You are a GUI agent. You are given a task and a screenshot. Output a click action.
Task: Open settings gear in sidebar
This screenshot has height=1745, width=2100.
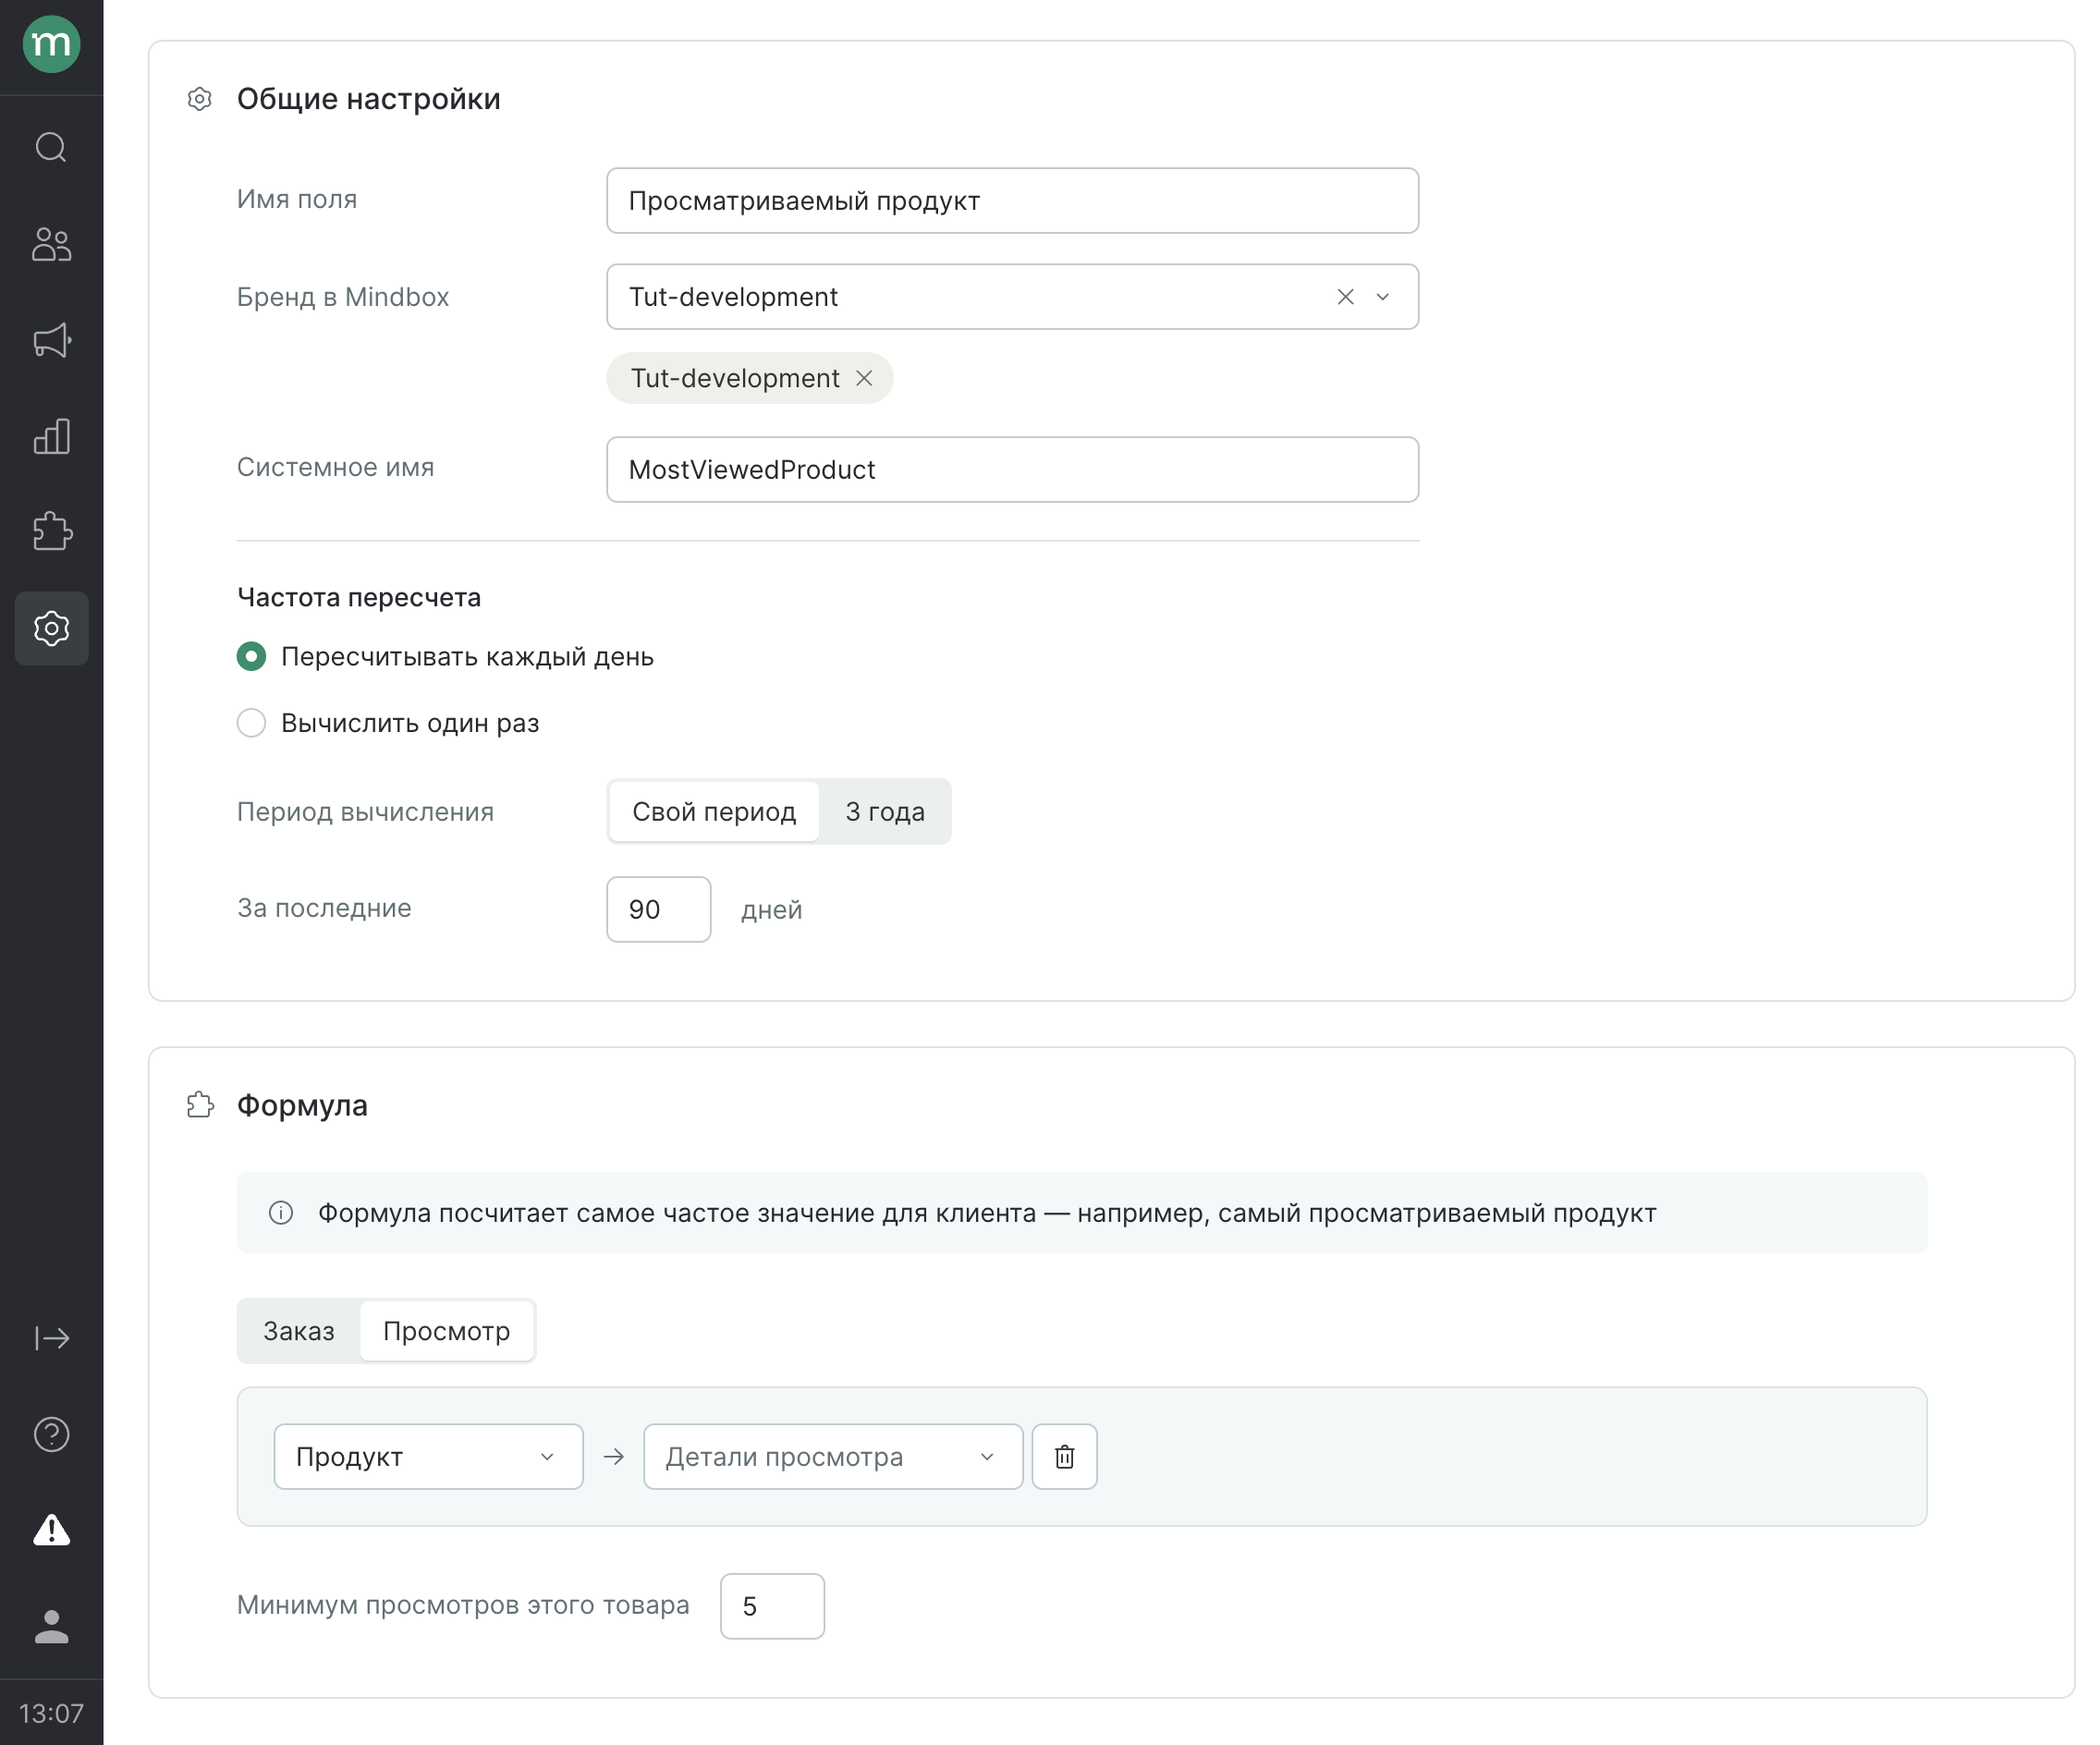click(x=51, y=628)
